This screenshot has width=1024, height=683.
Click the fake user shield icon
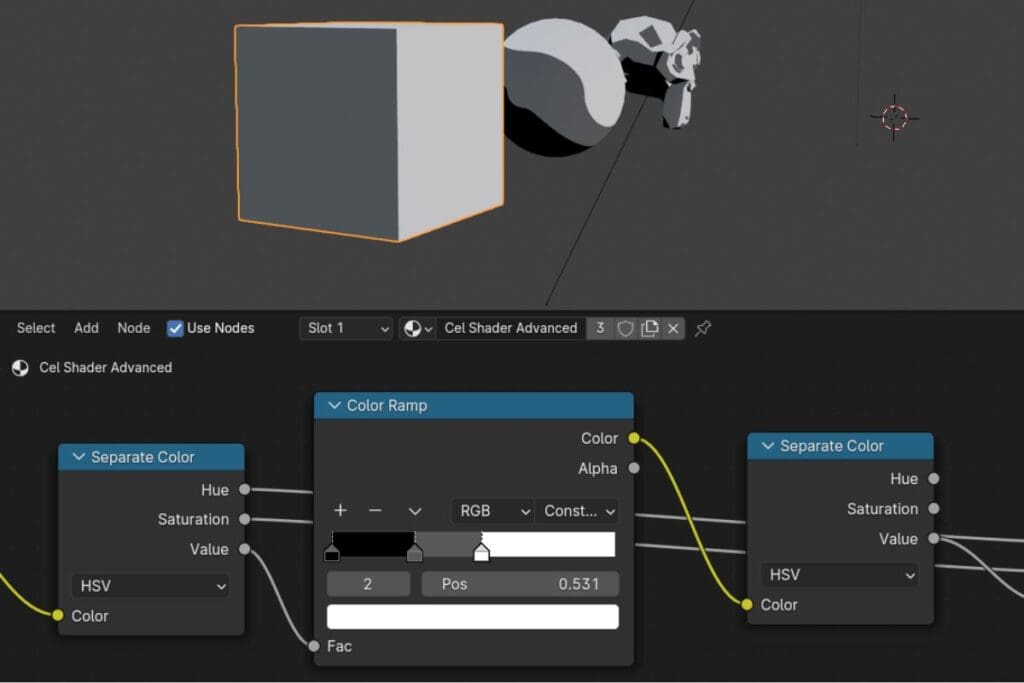coord(625,328)
